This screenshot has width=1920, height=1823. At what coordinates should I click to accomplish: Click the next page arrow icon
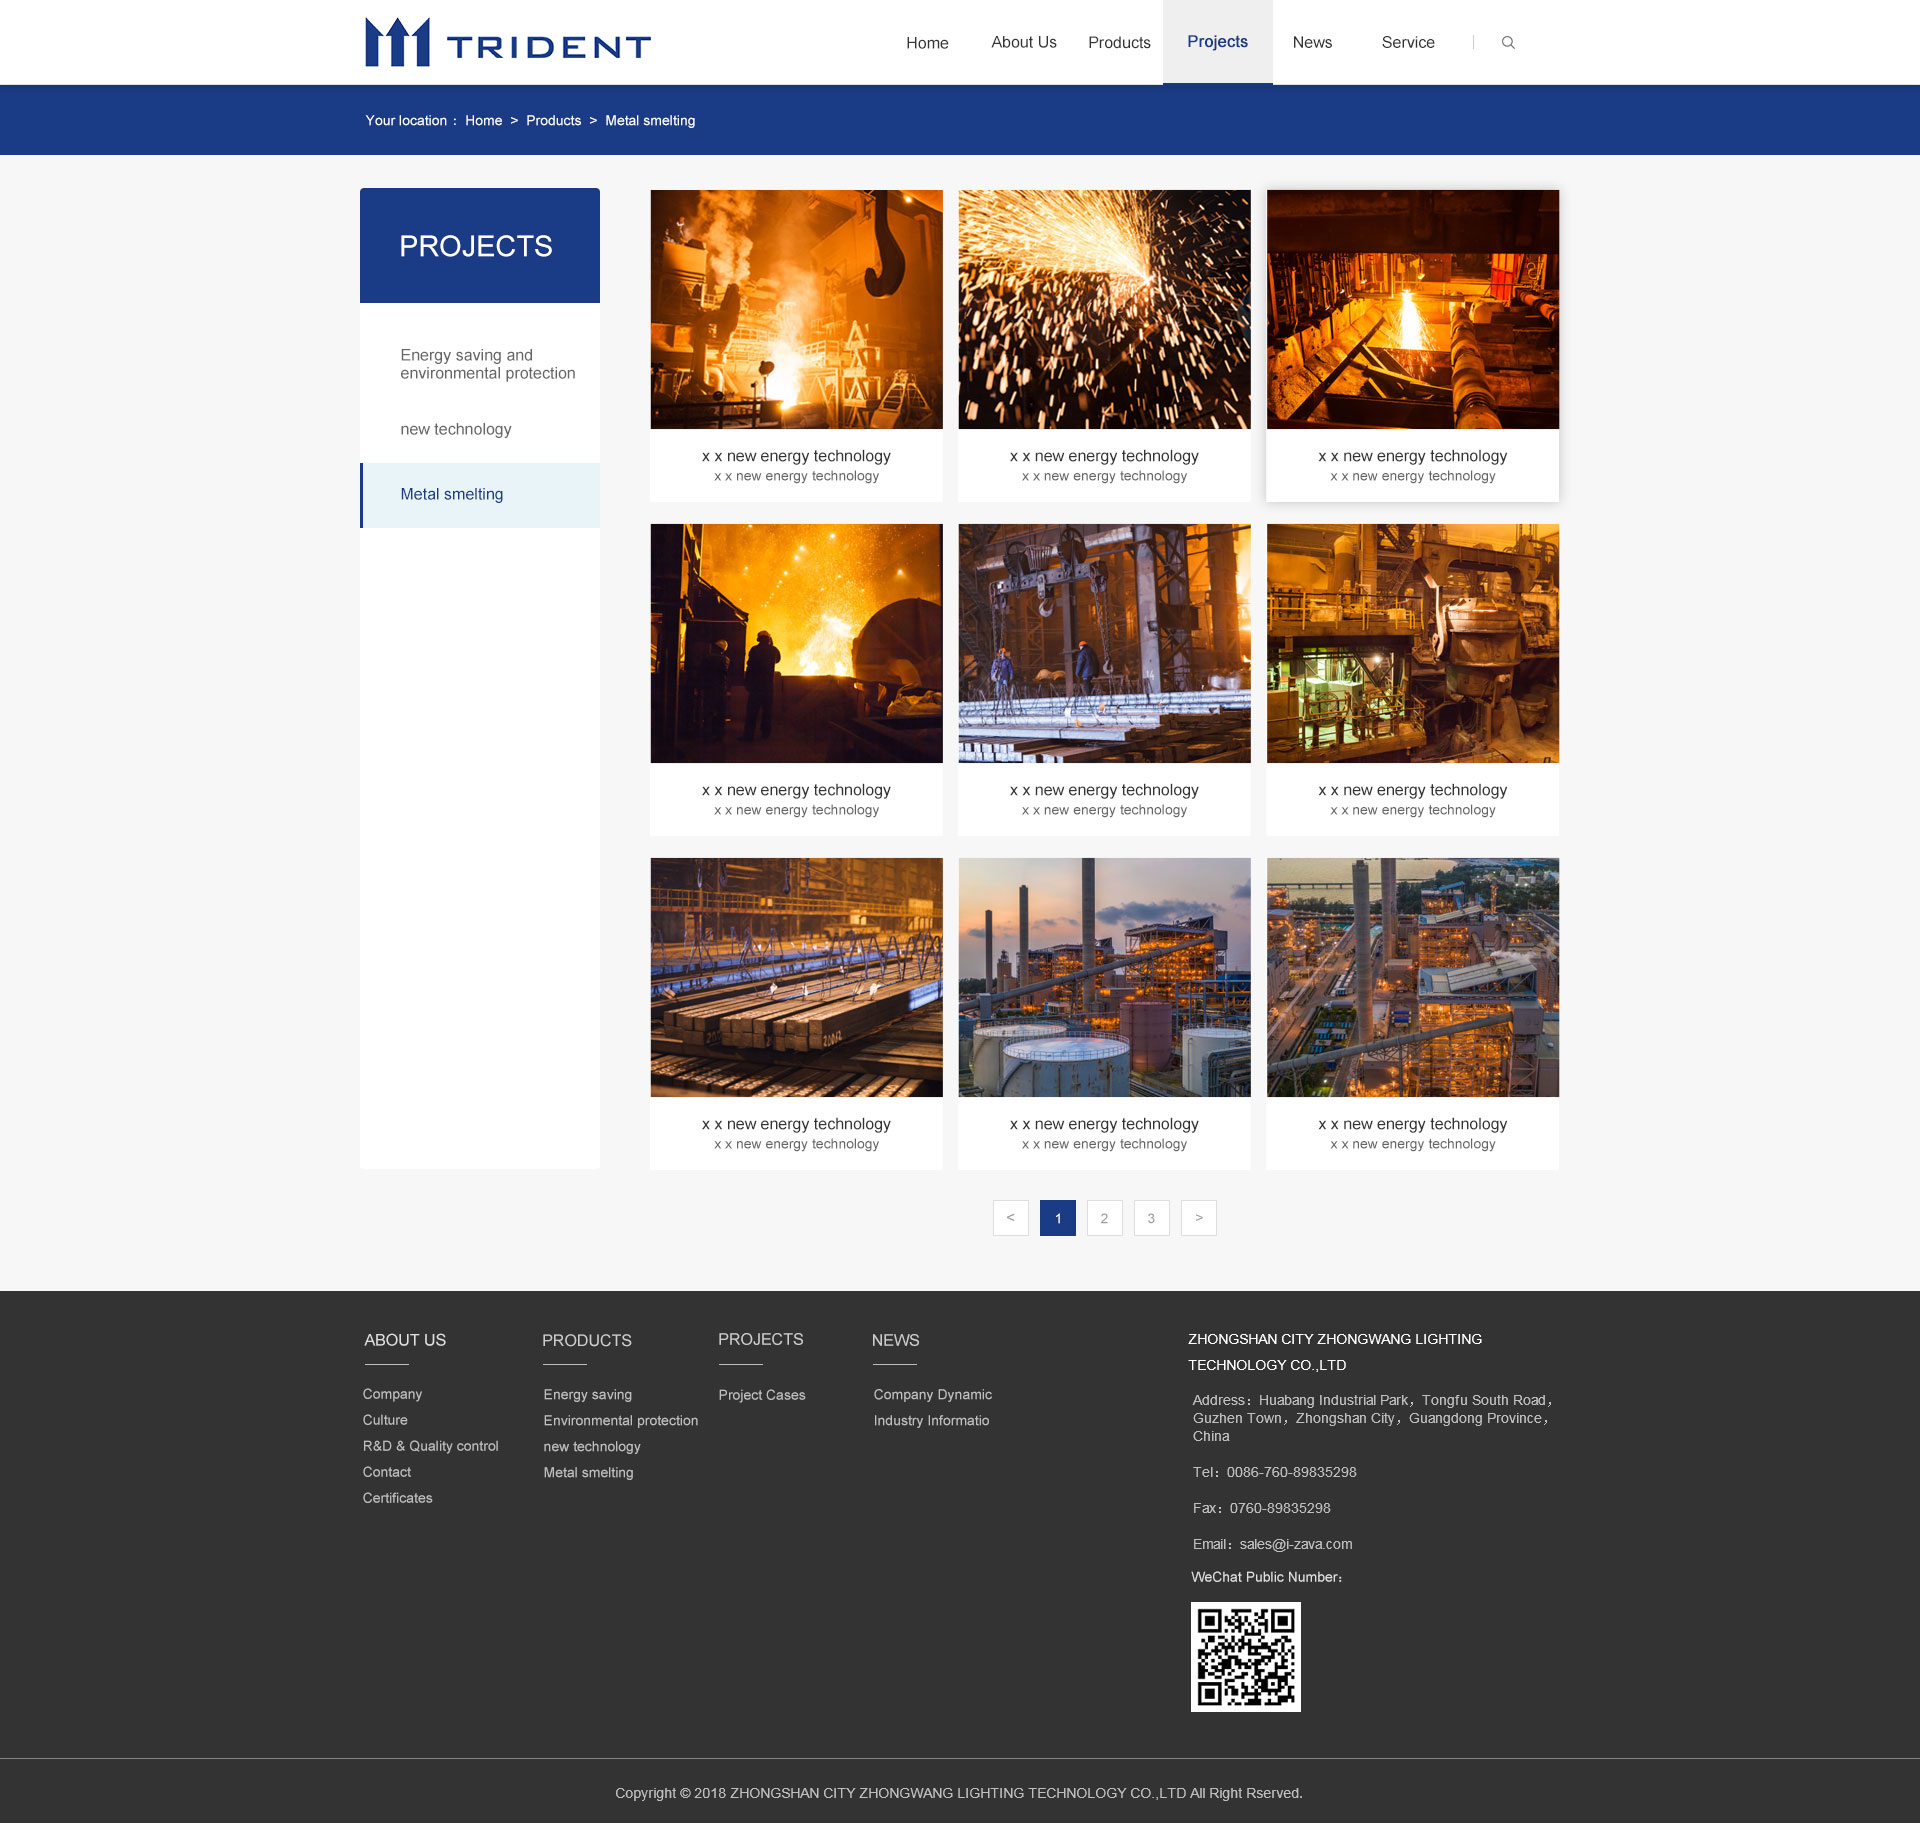point(1199,1218)
